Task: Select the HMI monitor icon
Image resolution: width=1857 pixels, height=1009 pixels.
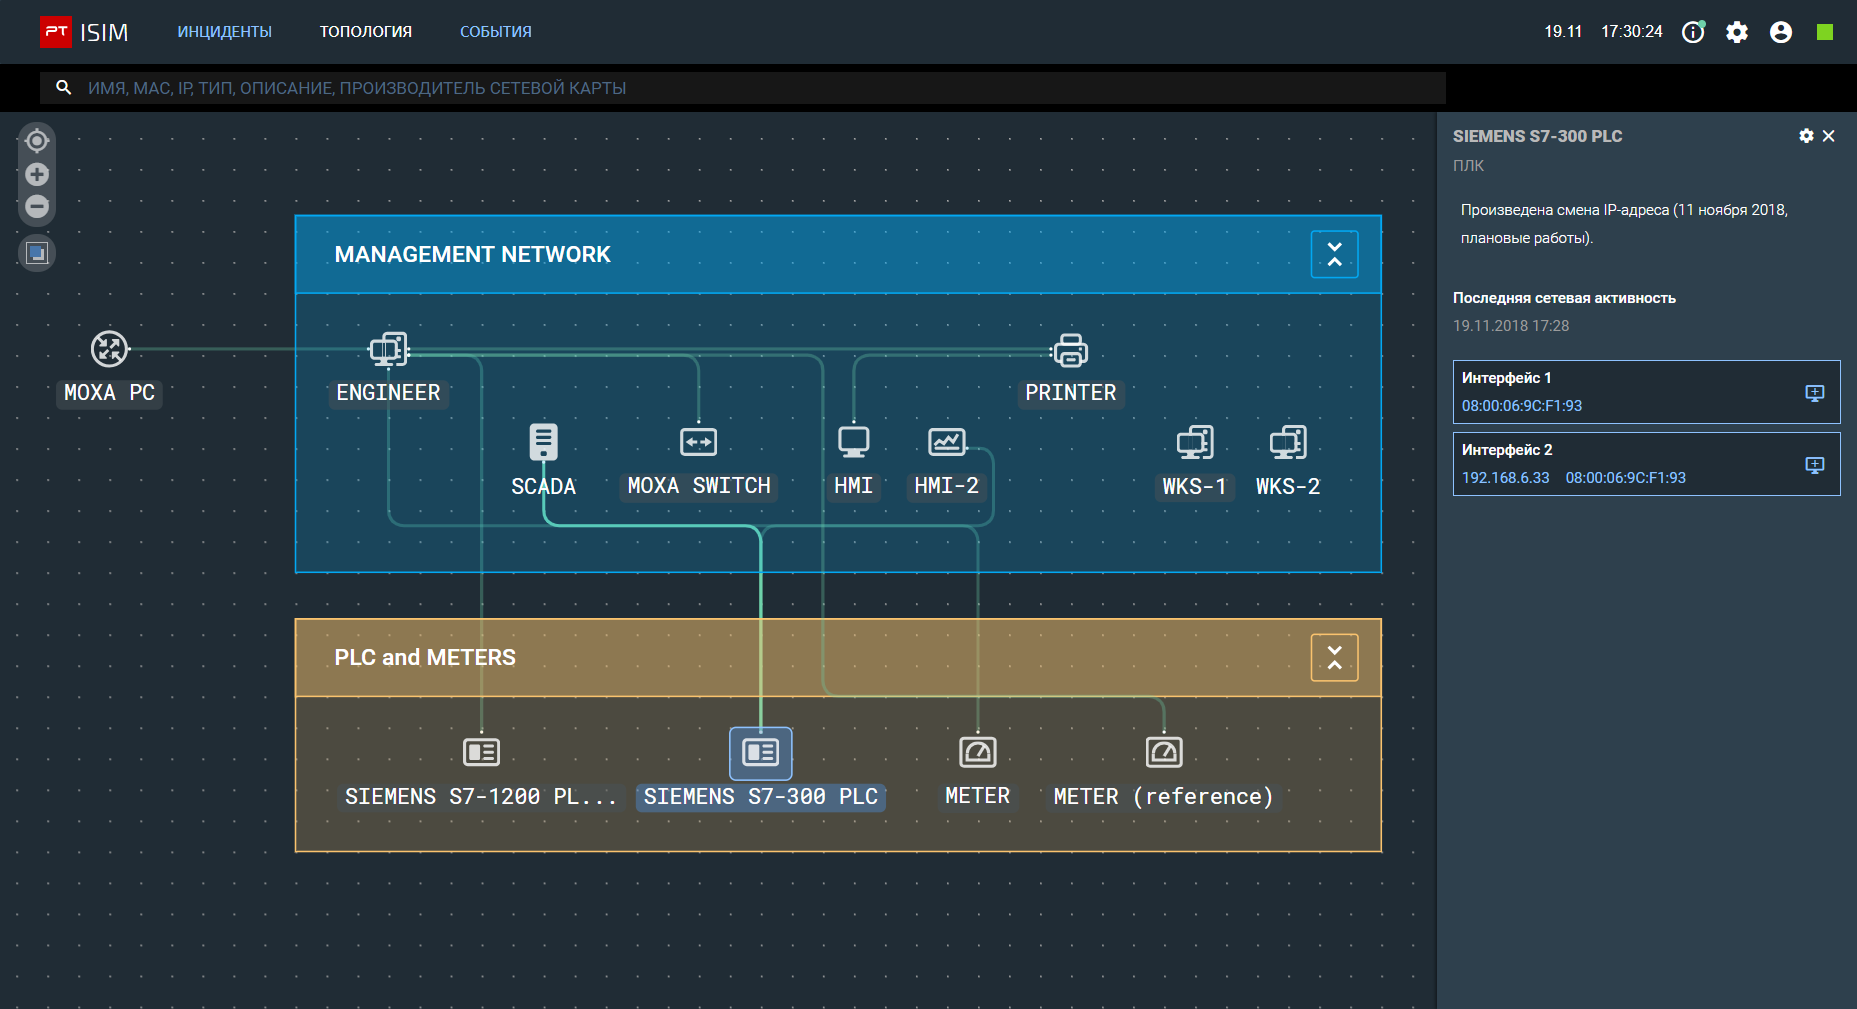Action: (x=854, y=442)
